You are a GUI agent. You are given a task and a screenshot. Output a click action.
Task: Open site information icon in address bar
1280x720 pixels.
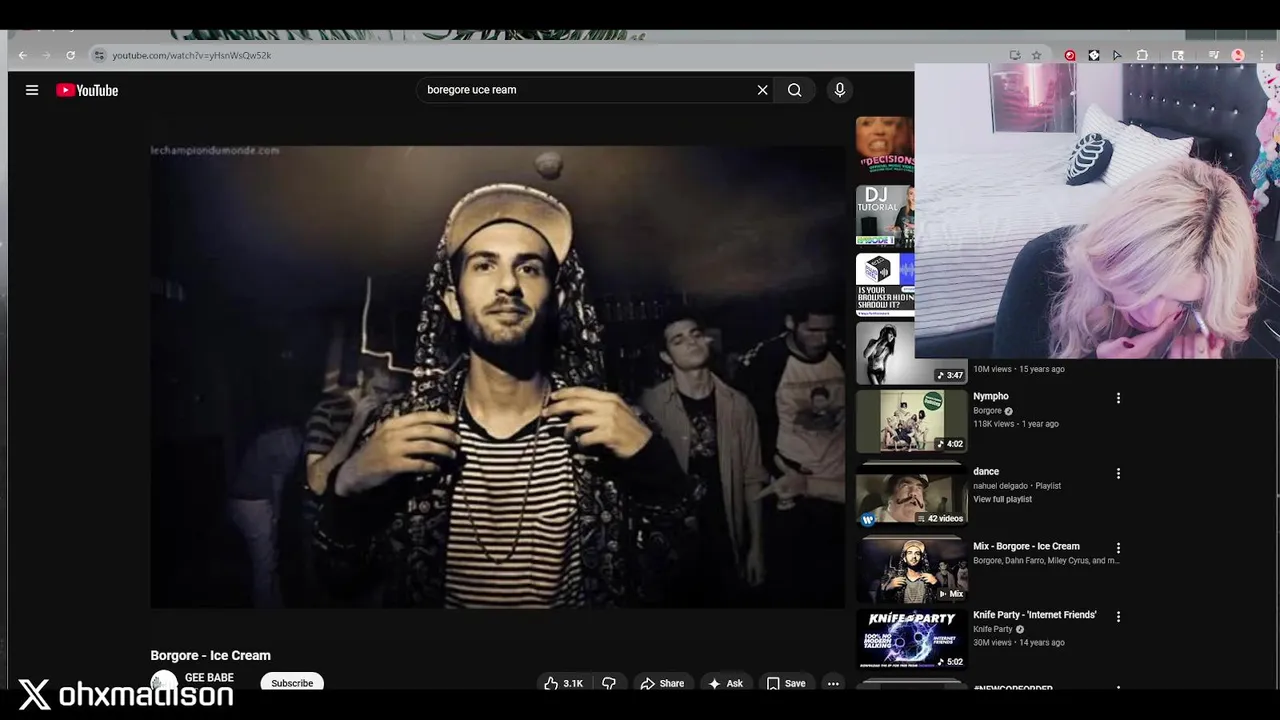[98, 55]
